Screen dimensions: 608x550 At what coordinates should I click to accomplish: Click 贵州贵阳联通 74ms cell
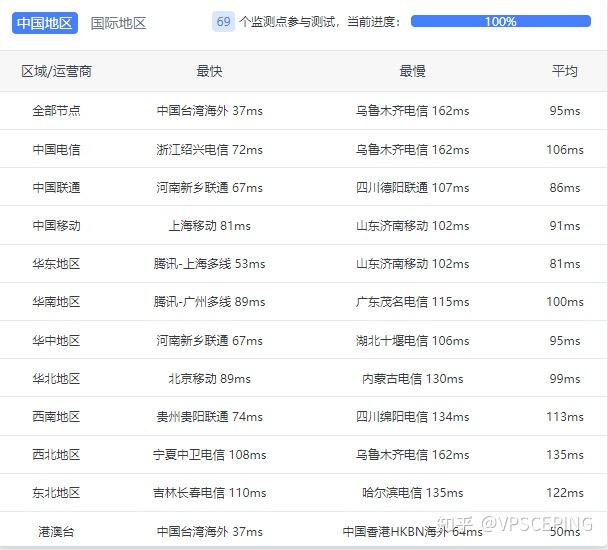[209, 417]
